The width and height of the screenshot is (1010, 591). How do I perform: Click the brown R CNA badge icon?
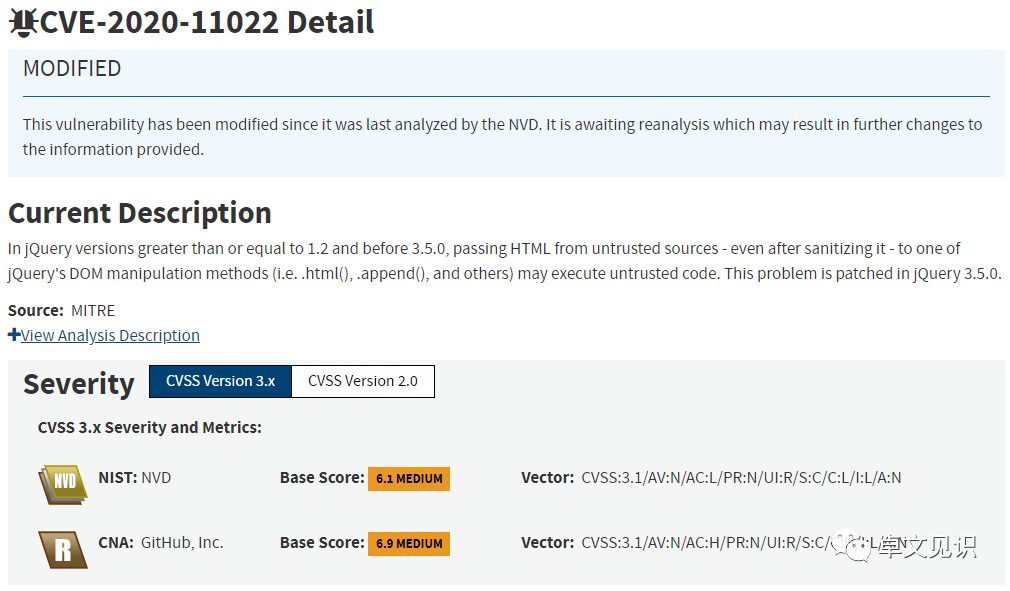tap(63, 549)
